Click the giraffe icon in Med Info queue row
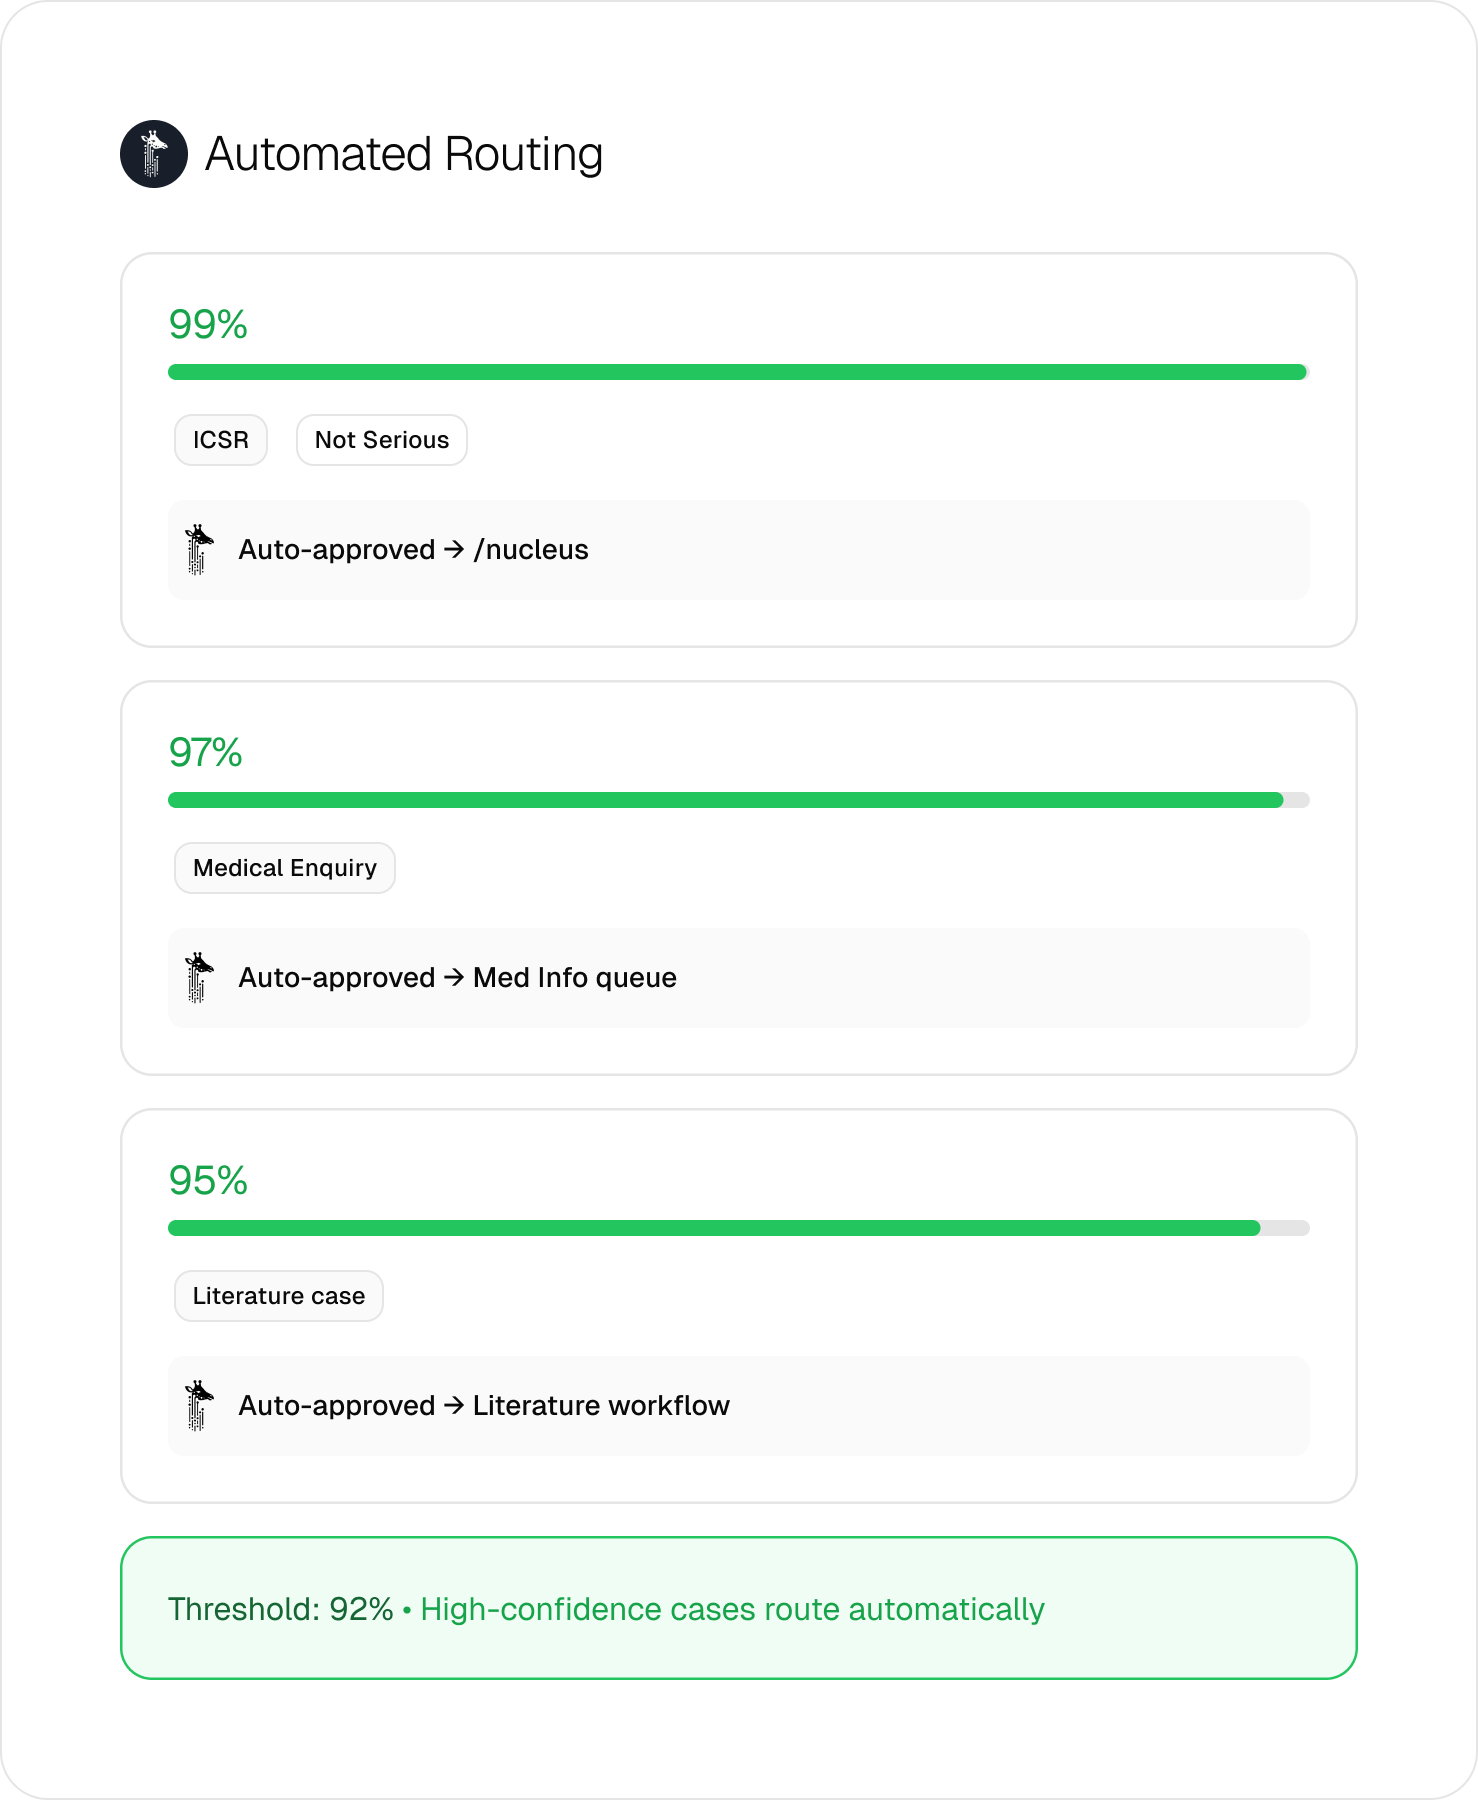The width and height of the screenshot is (1478, 1800). click(199, 978)
